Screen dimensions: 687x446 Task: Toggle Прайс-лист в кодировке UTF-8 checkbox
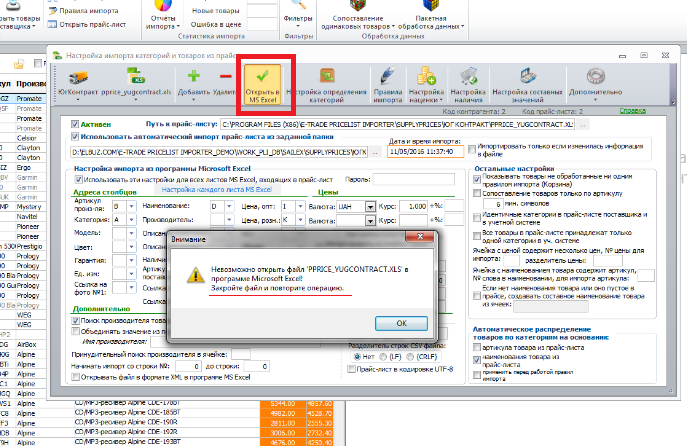click(x=351, y=369)
